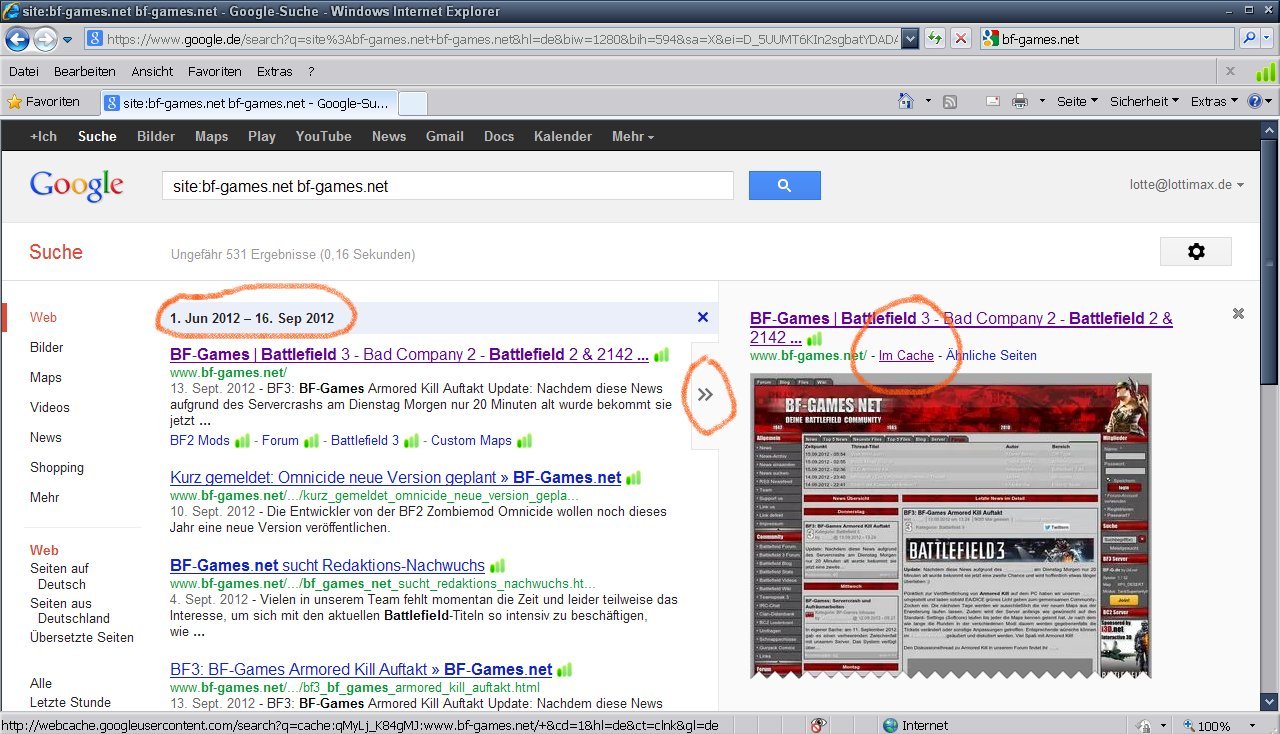Click the Im Cache link
1280x734 pixels.
906,355
